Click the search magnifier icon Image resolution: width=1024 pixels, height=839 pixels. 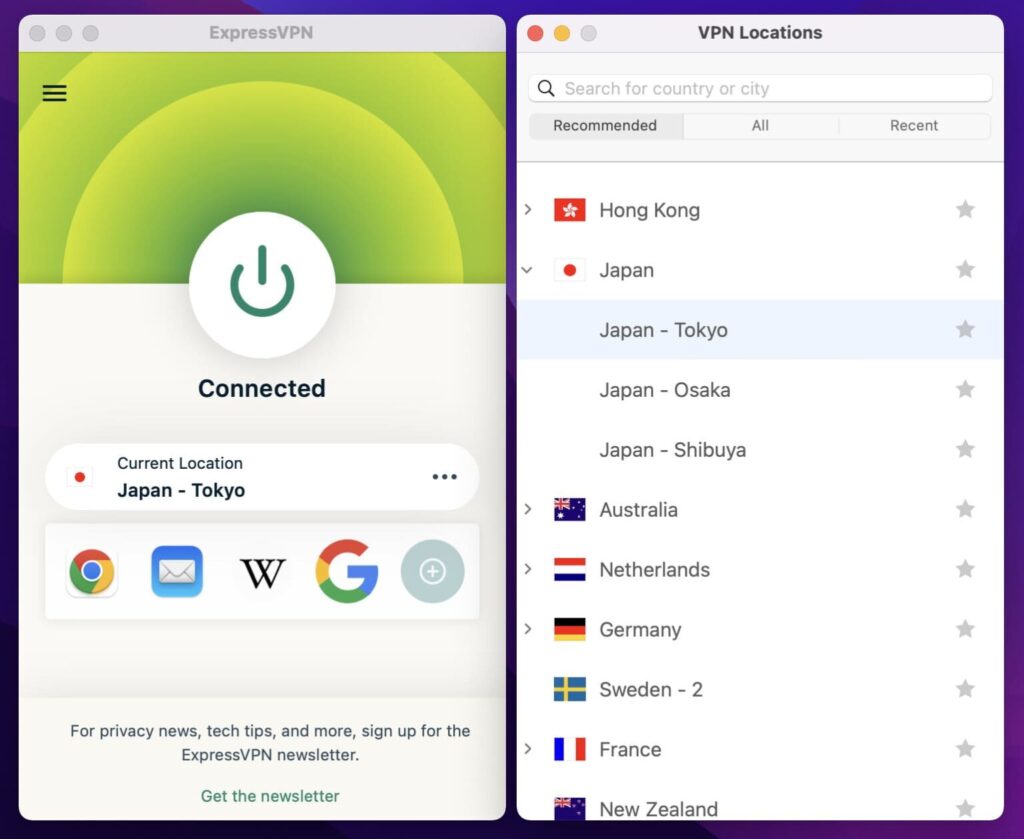546,88
